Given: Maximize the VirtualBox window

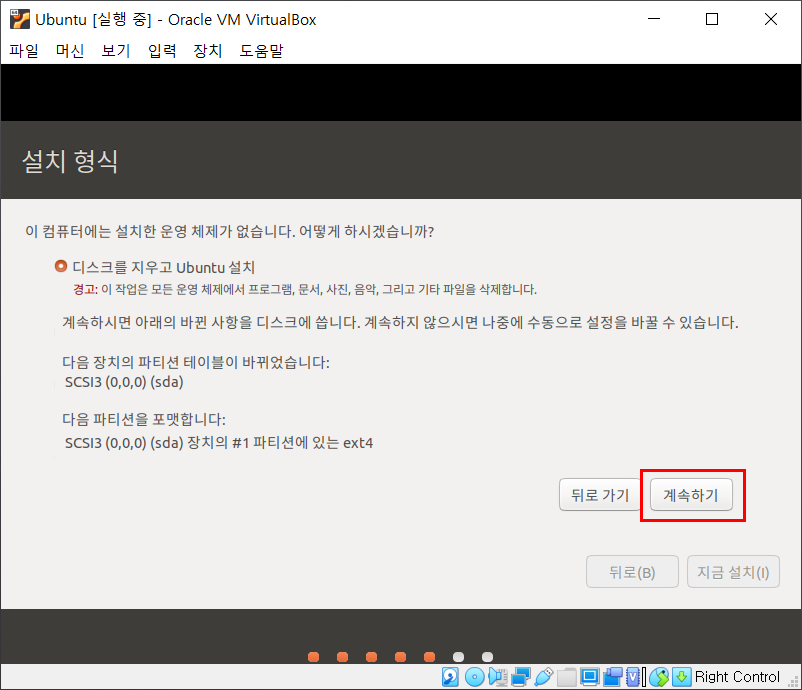Looking at the screenshot, I should (x=712, y=19).
